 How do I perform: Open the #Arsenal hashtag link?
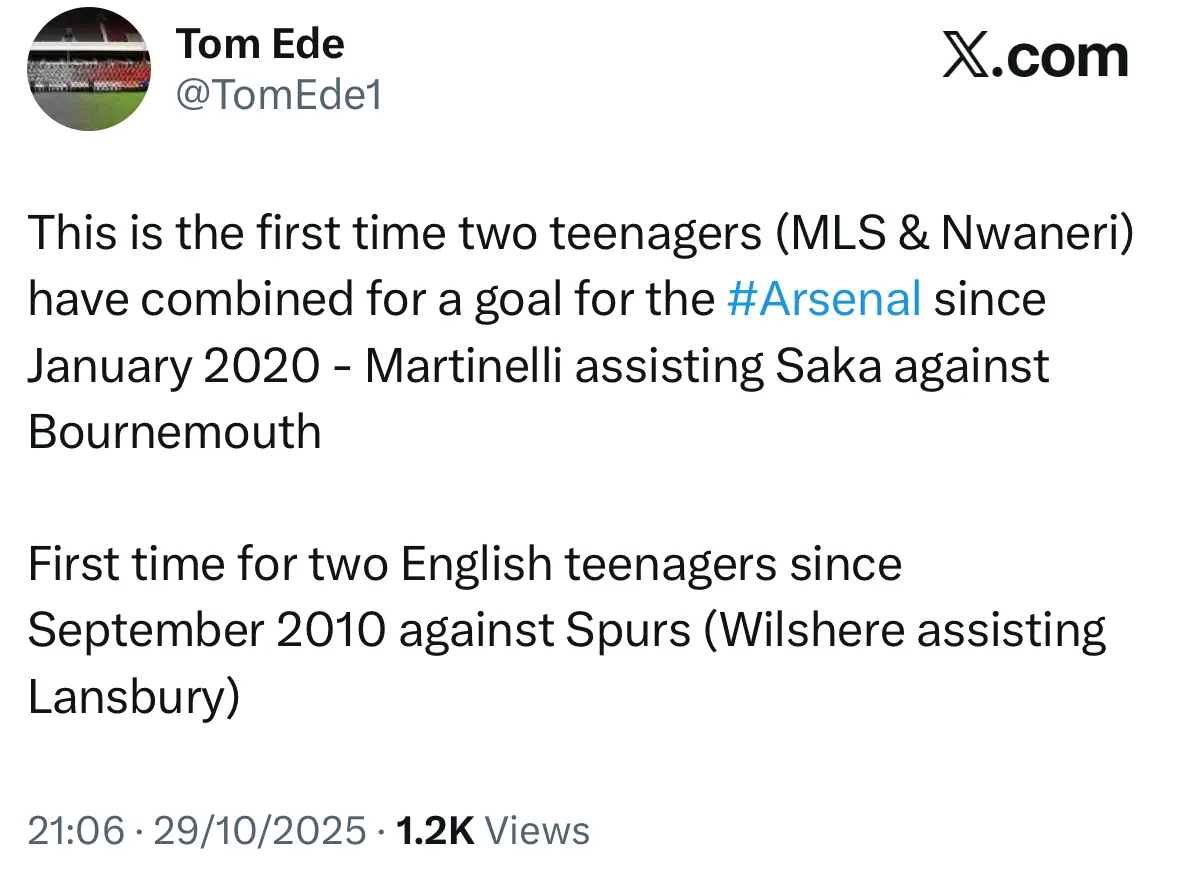coord(824,299)
